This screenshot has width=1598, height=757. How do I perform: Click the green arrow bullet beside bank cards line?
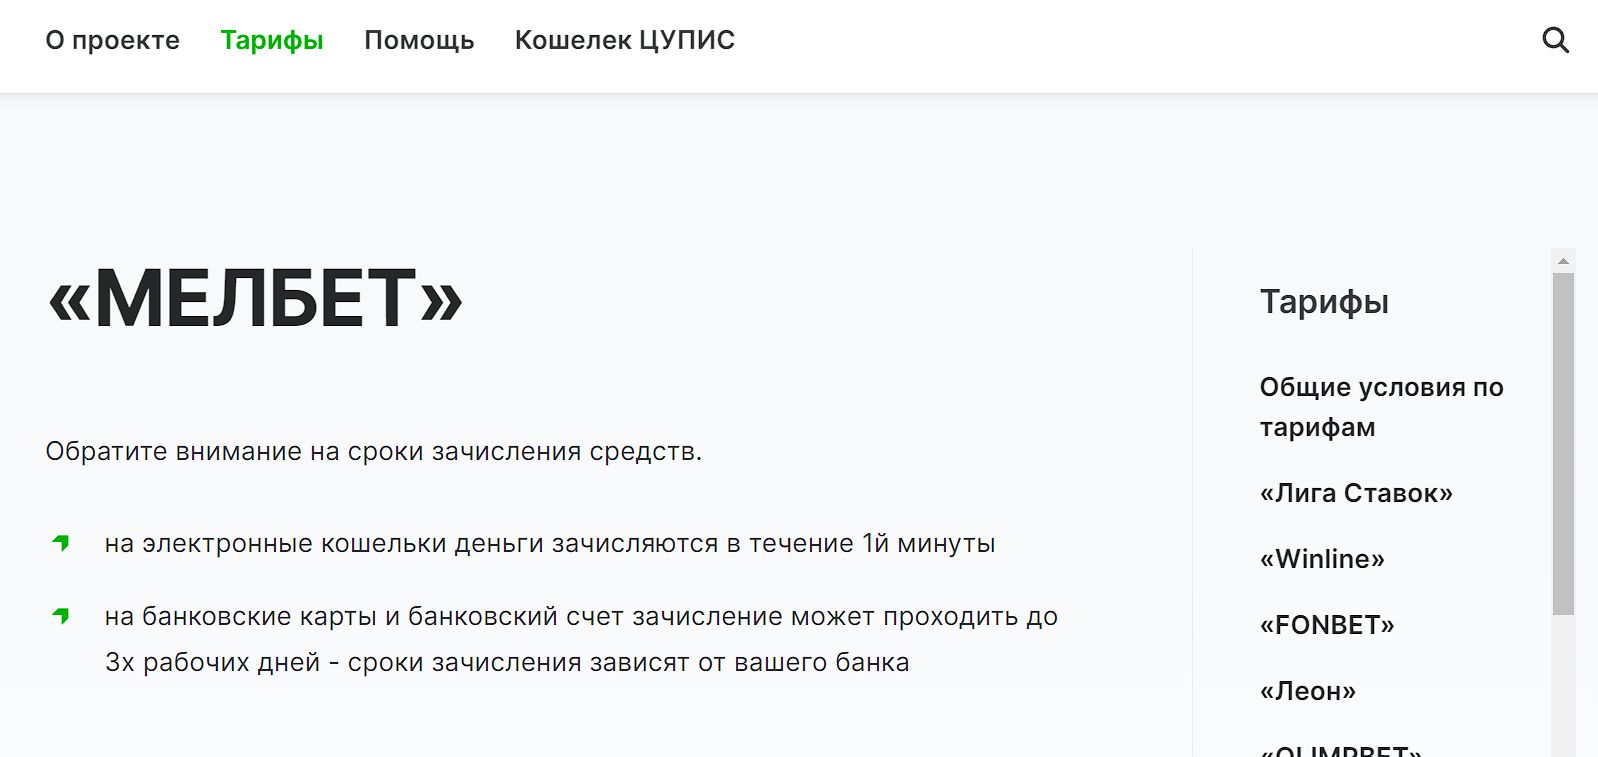[61, 616]
